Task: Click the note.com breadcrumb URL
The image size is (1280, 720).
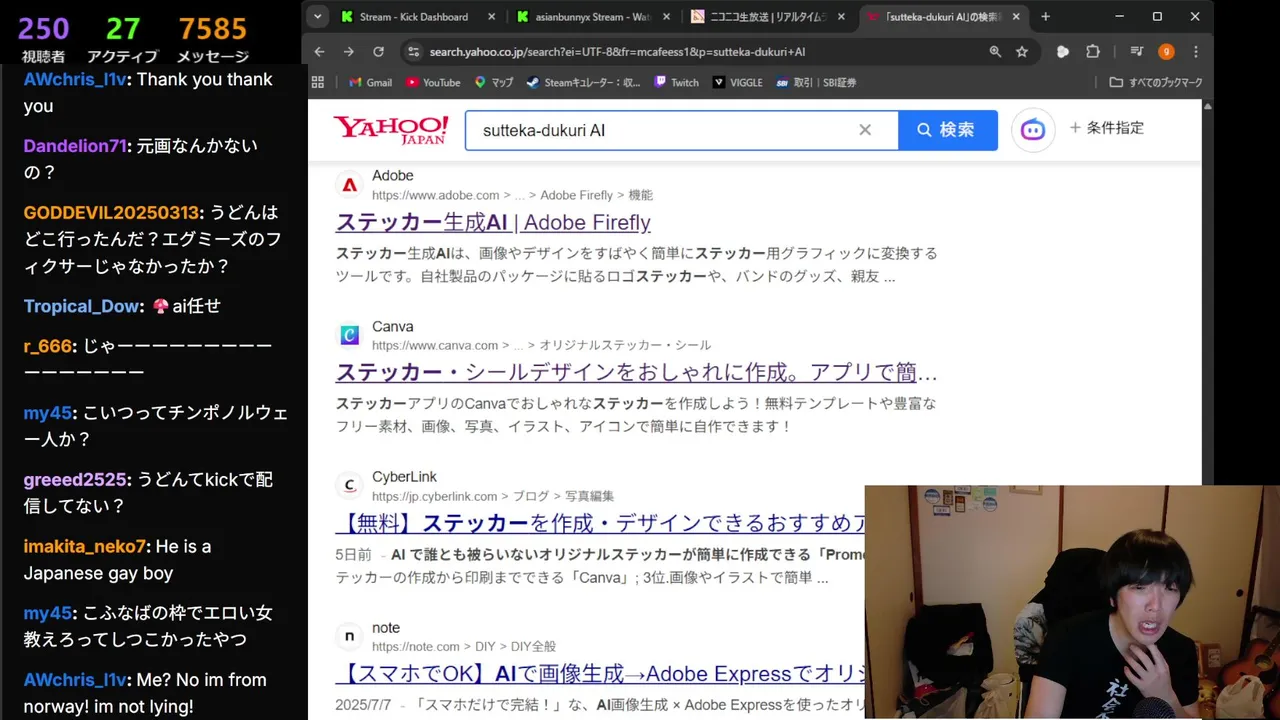Action: [464, 646]
